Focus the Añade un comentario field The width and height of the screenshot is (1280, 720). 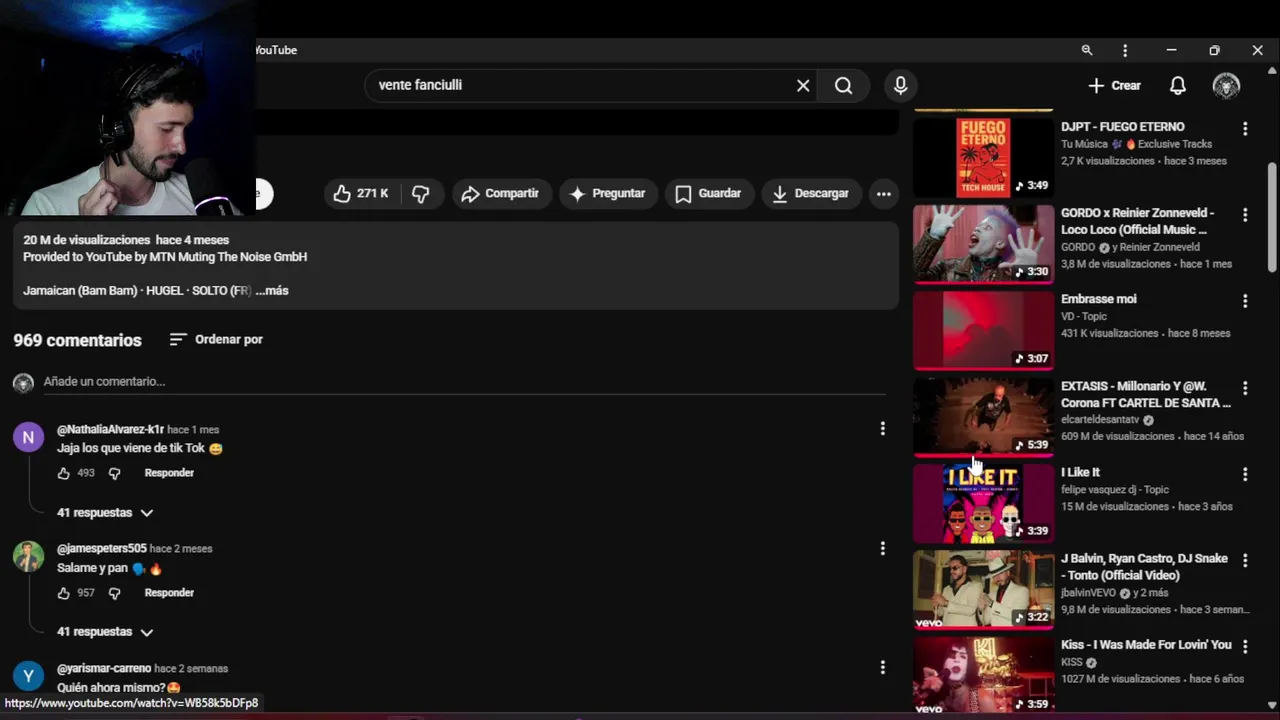(x=464, y=382)
